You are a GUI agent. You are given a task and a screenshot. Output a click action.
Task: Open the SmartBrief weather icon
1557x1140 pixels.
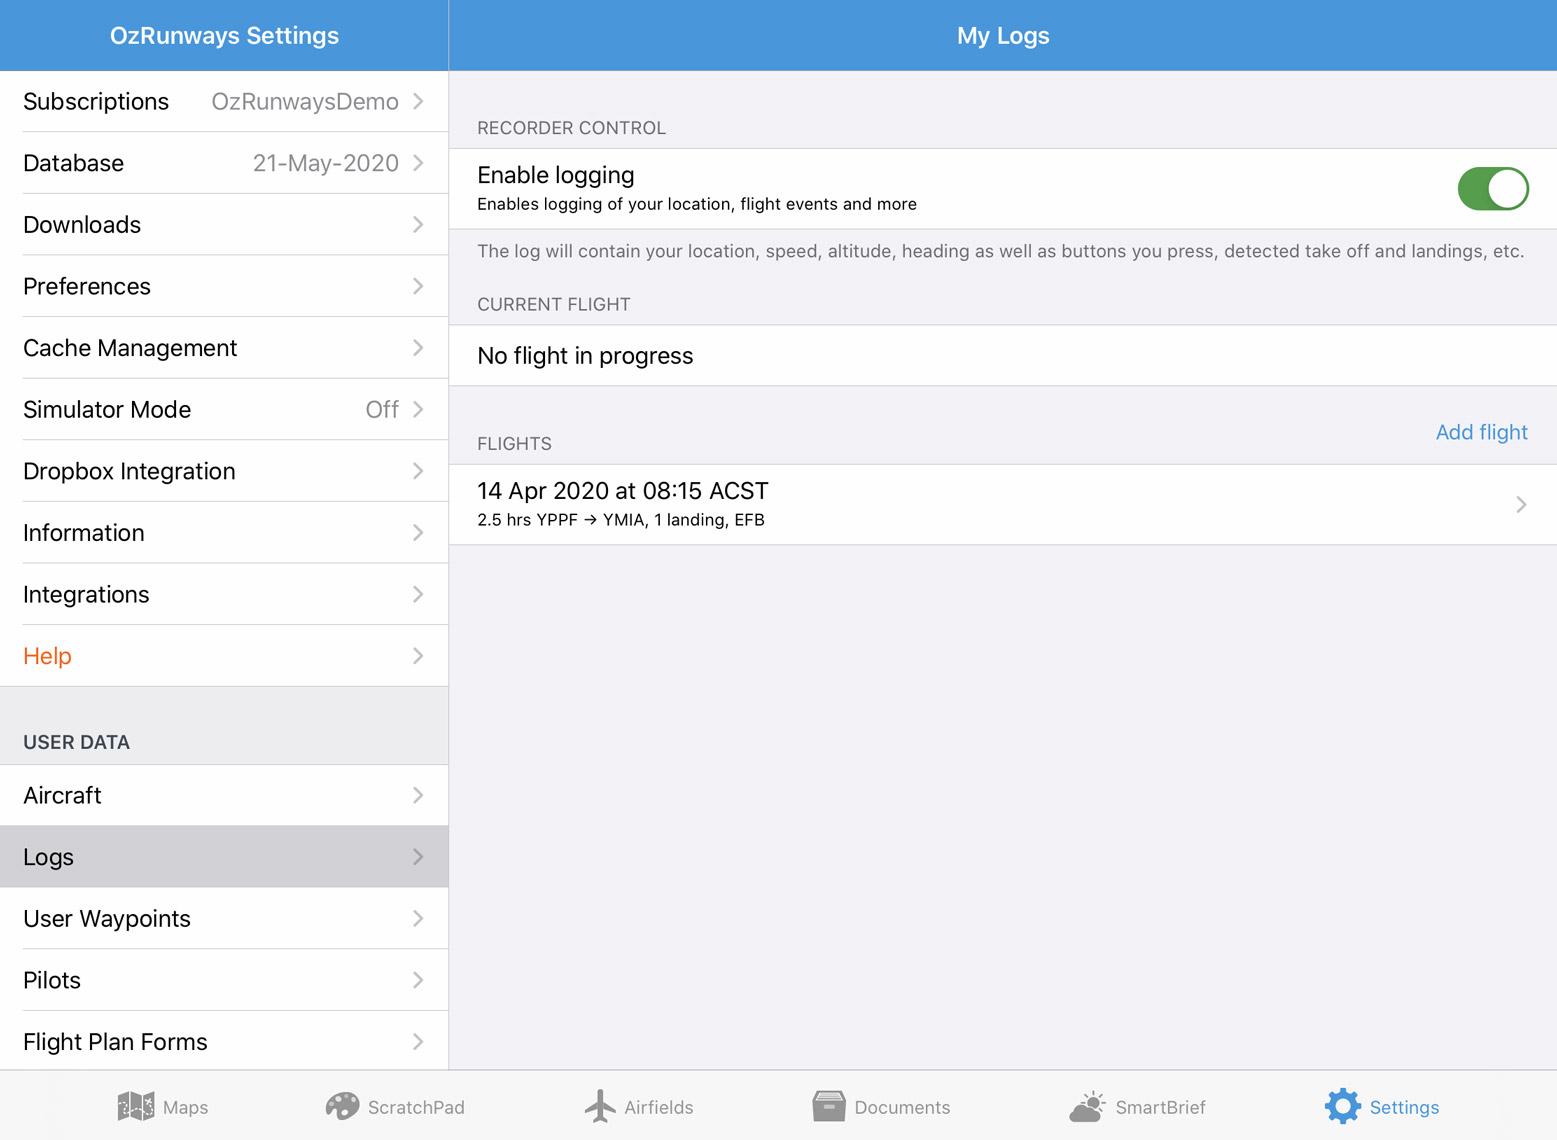(1087, 1106)
